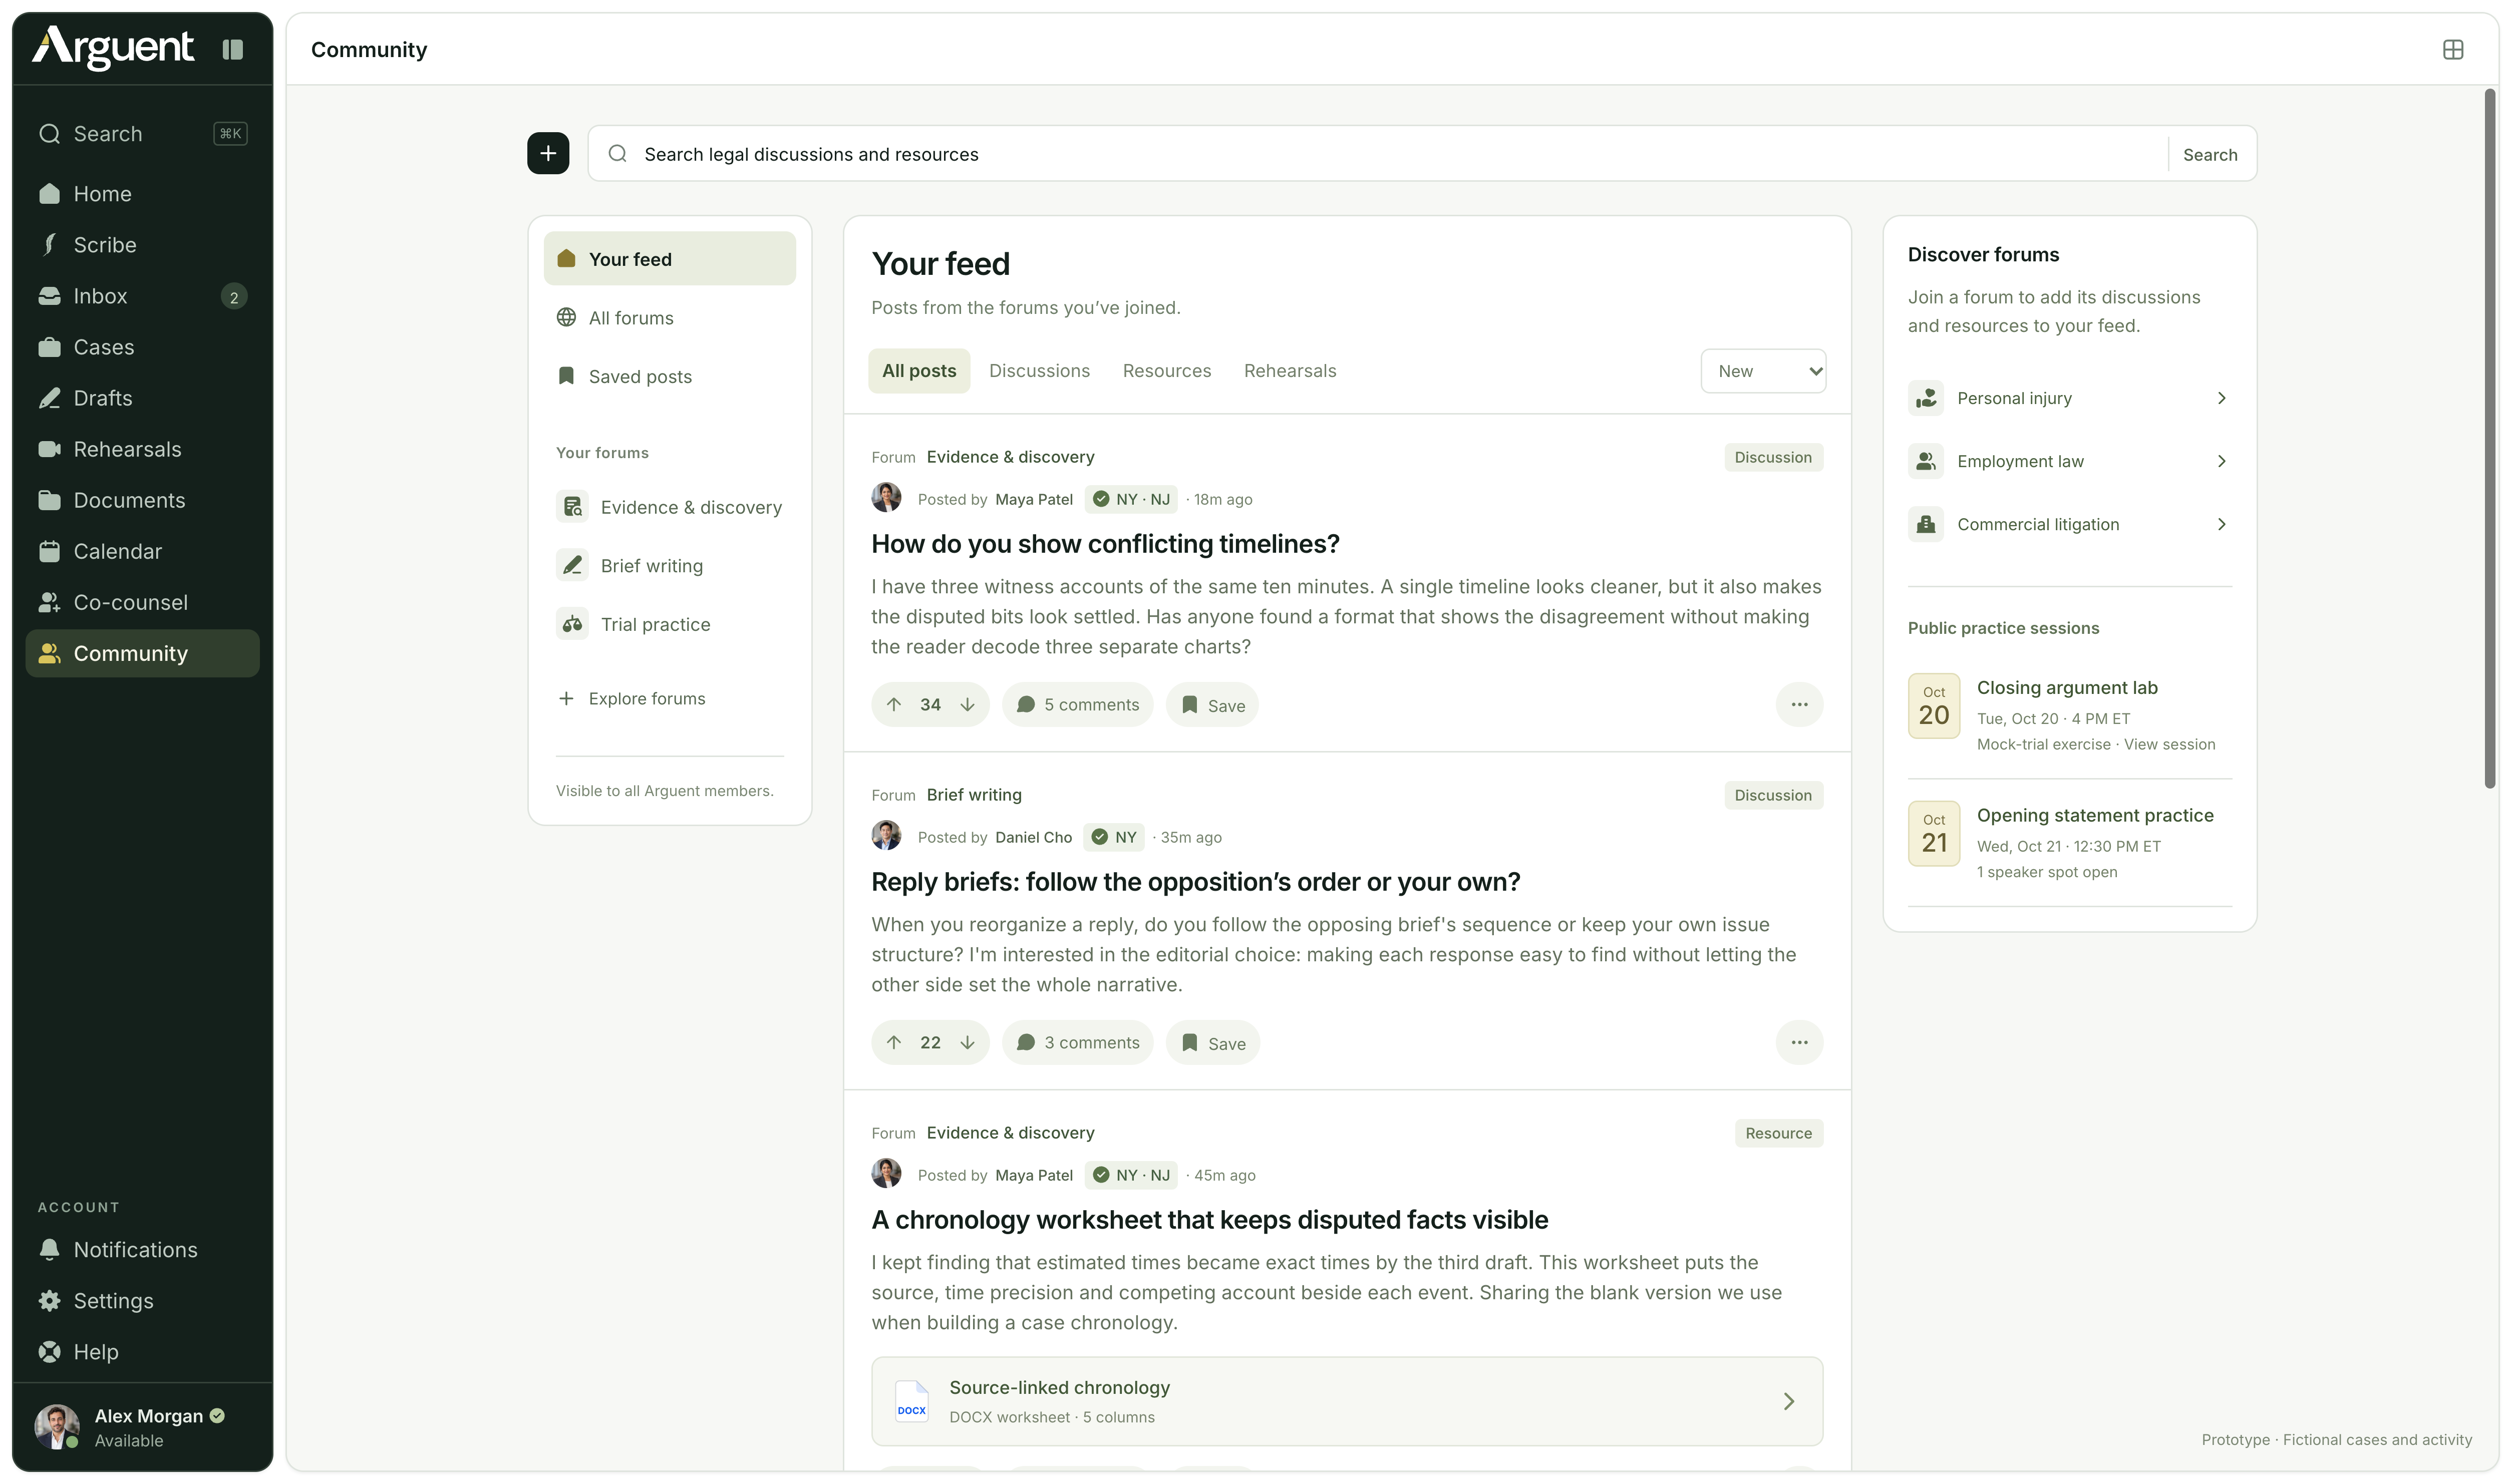Image resolution: width=2512 pixels, height=1484 pixels.
Task: Select the All posts tab
Action: 919,371
